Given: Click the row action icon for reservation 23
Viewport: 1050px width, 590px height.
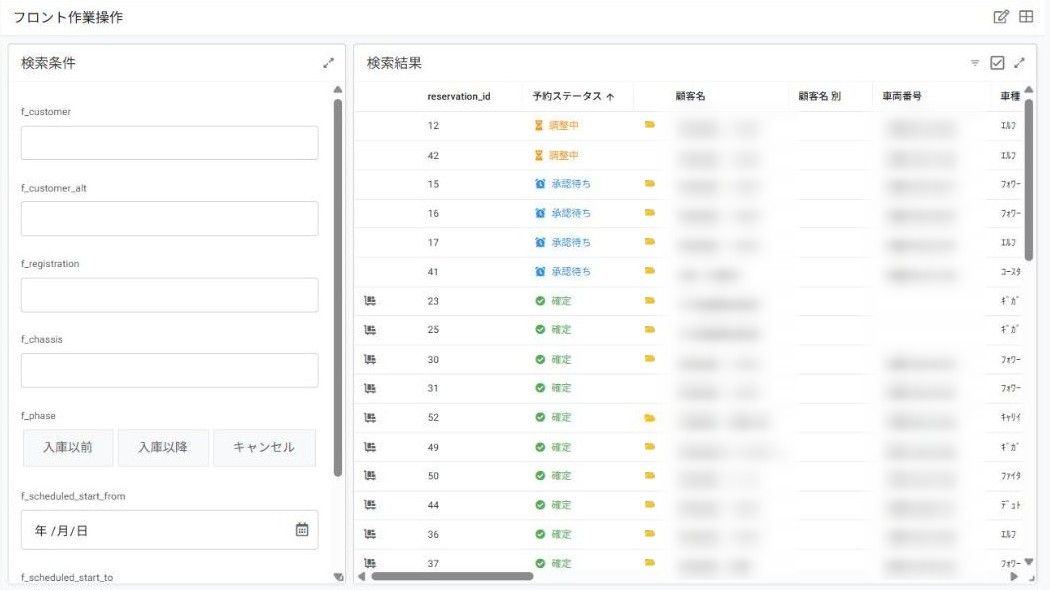Looking at the screenshot, I should point(370,301).
